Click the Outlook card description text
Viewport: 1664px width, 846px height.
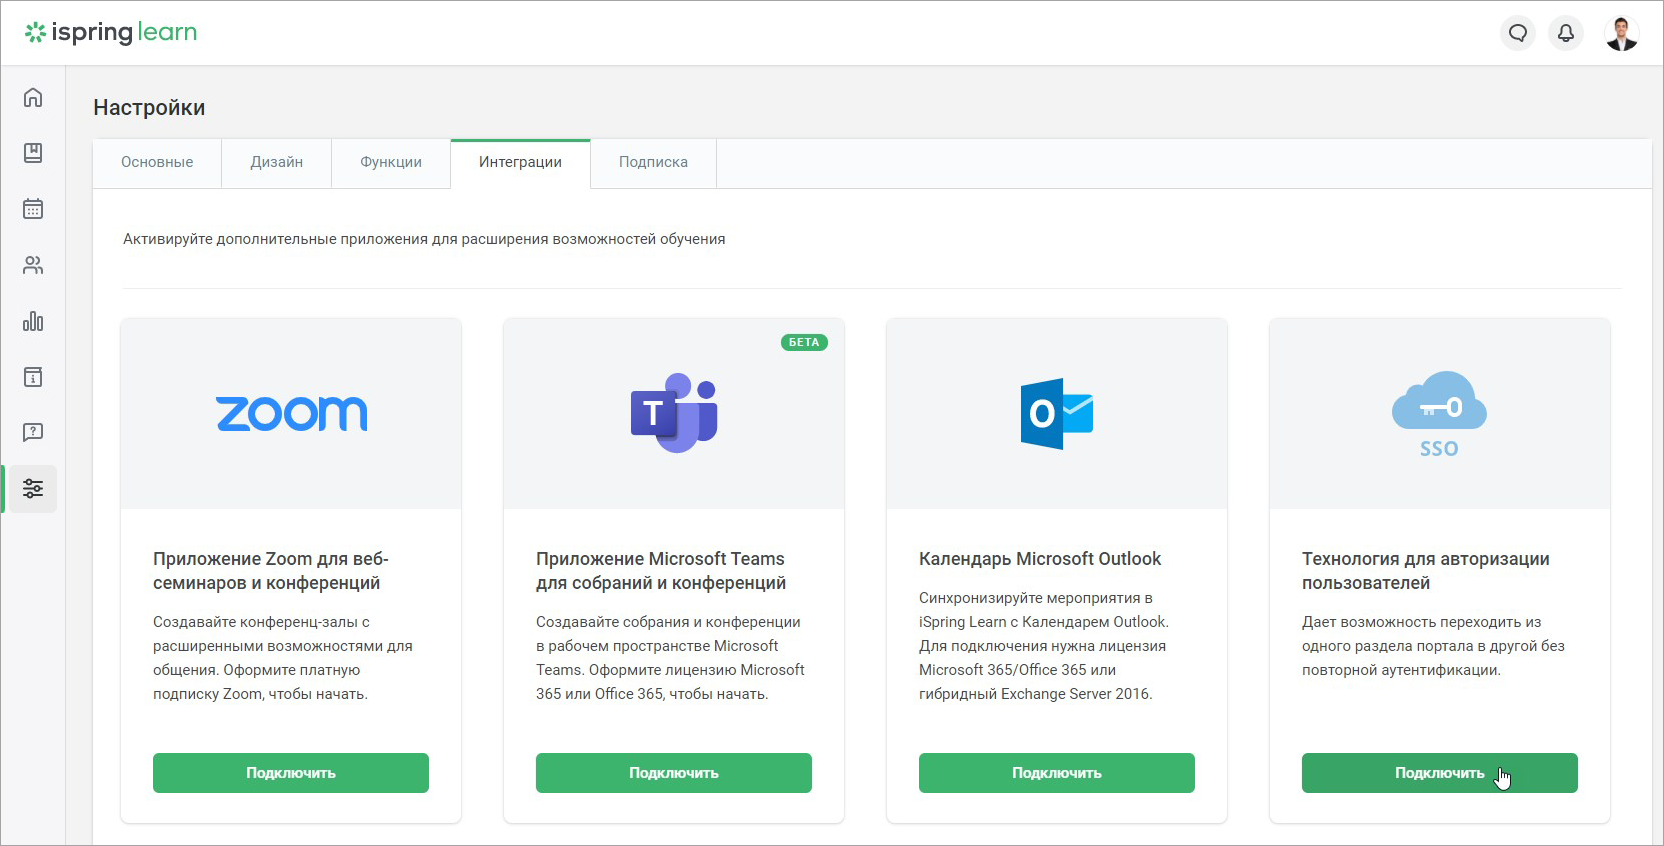(1044, 646)
